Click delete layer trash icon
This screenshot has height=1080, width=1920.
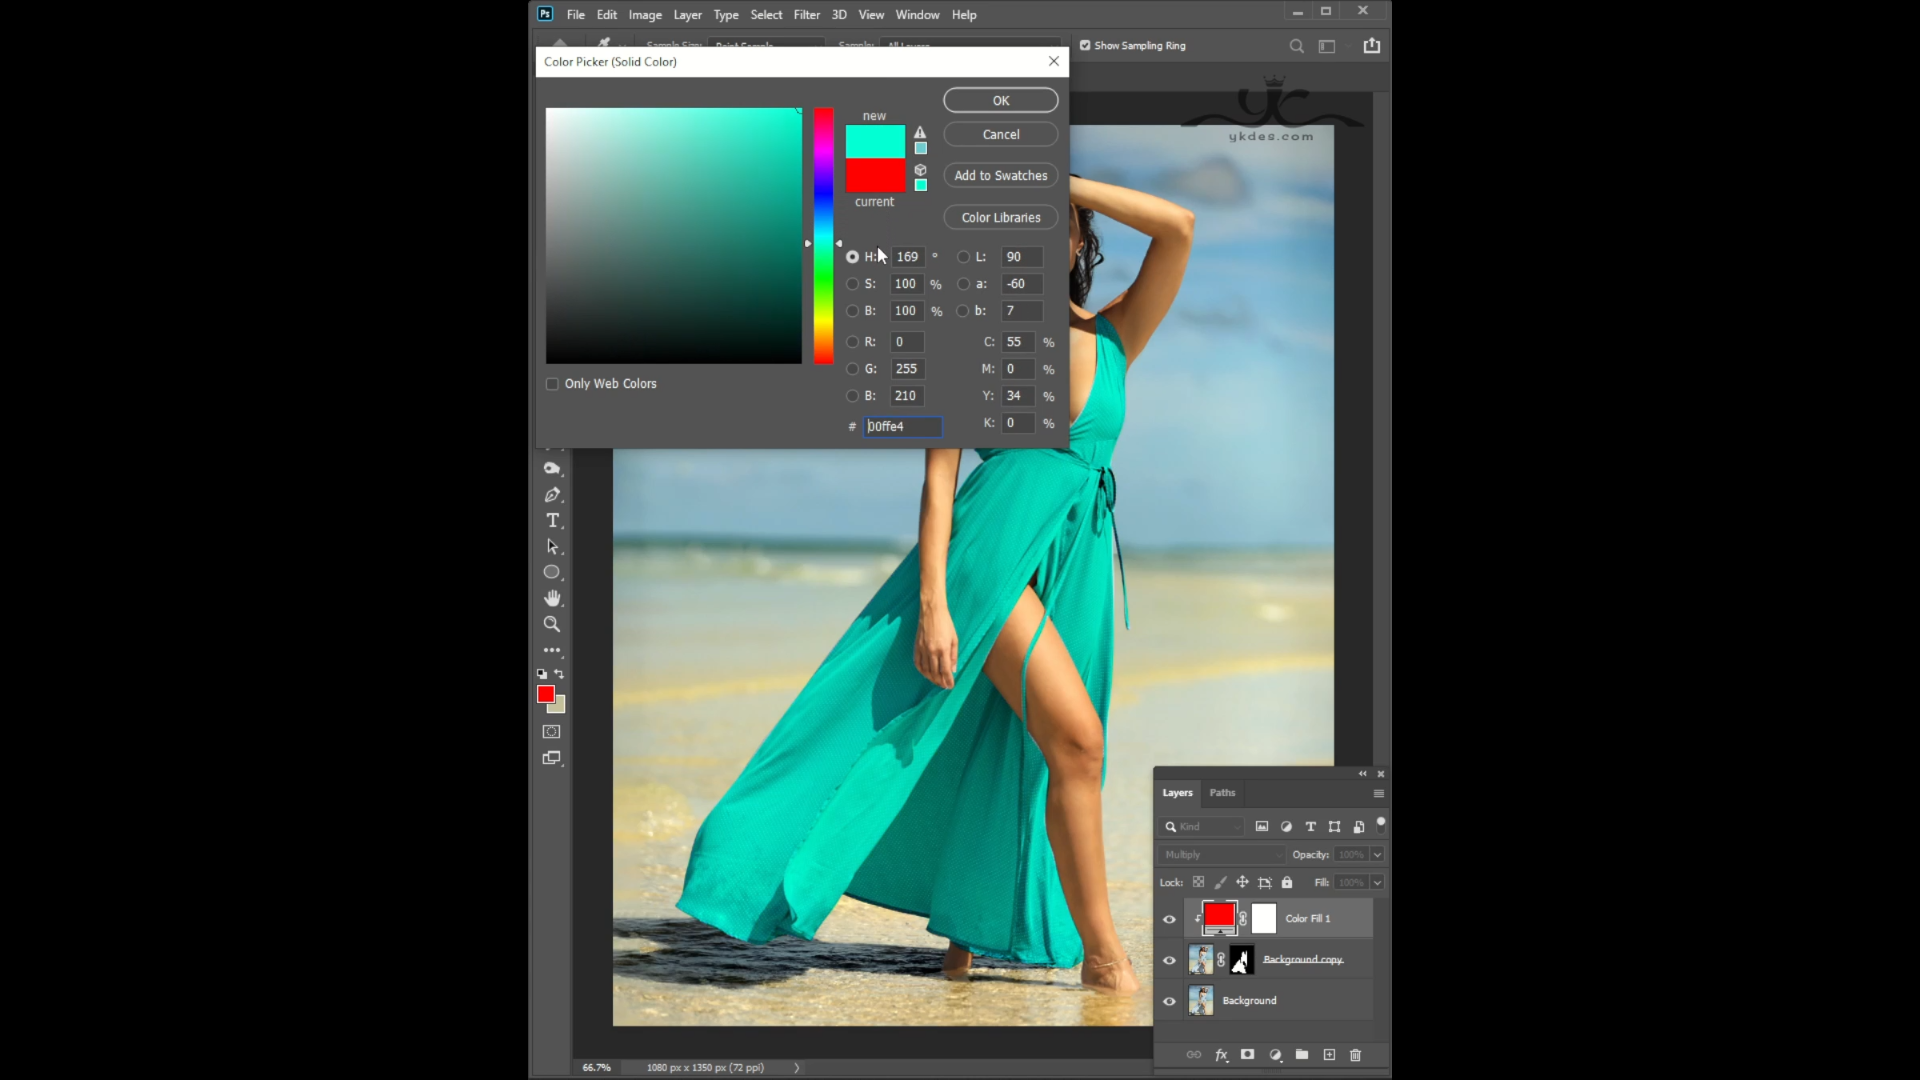(x=1356, y=1055)
